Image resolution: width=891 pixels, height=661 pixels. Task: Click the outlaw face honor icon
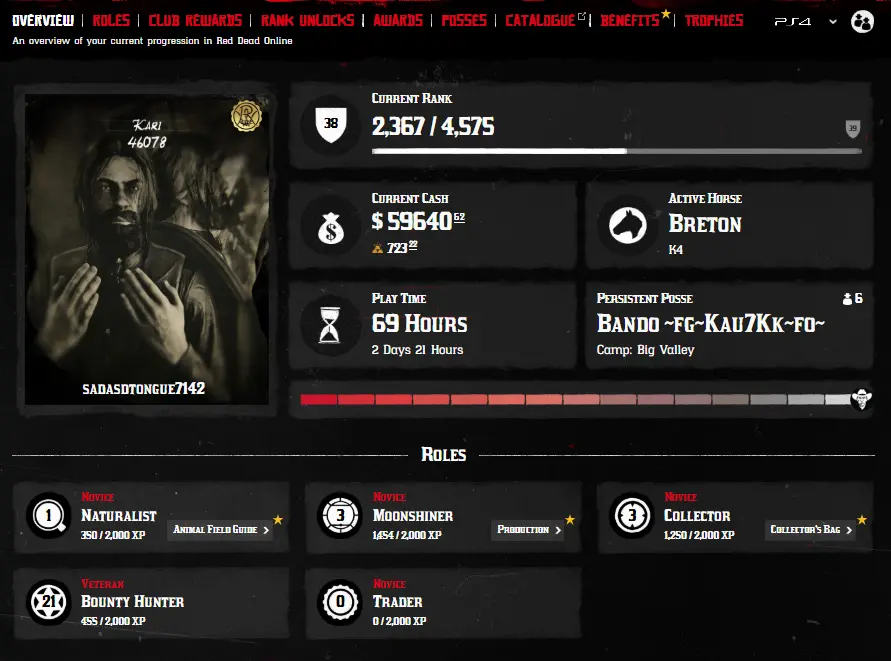pyautogui.click(x=861, y=398)
